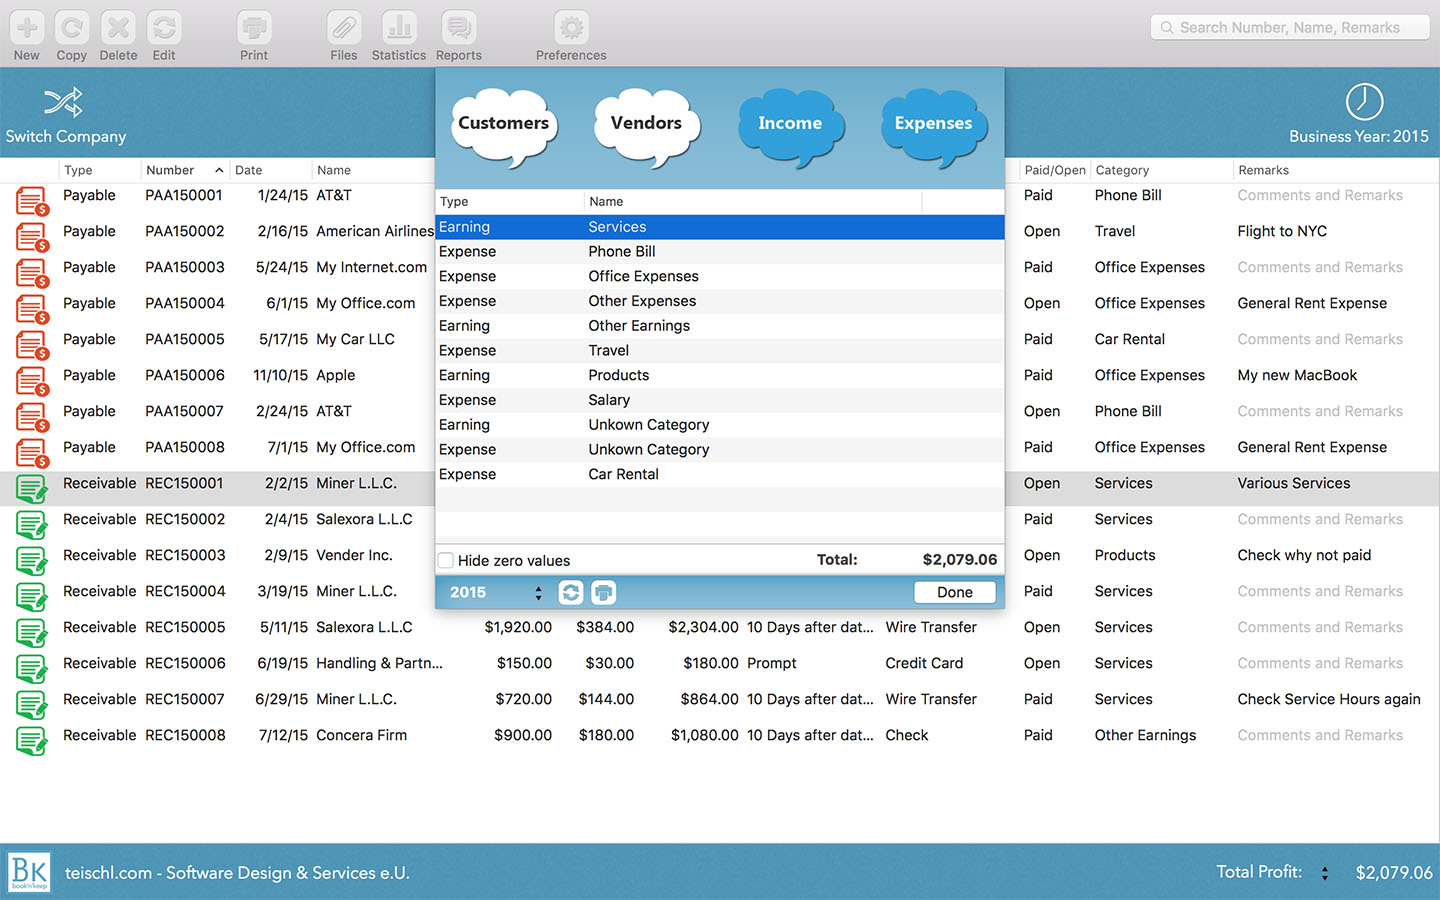The image size is (1440, 900).
Task: Click the Credit Card payment method cell
Action: pos(924,663)
